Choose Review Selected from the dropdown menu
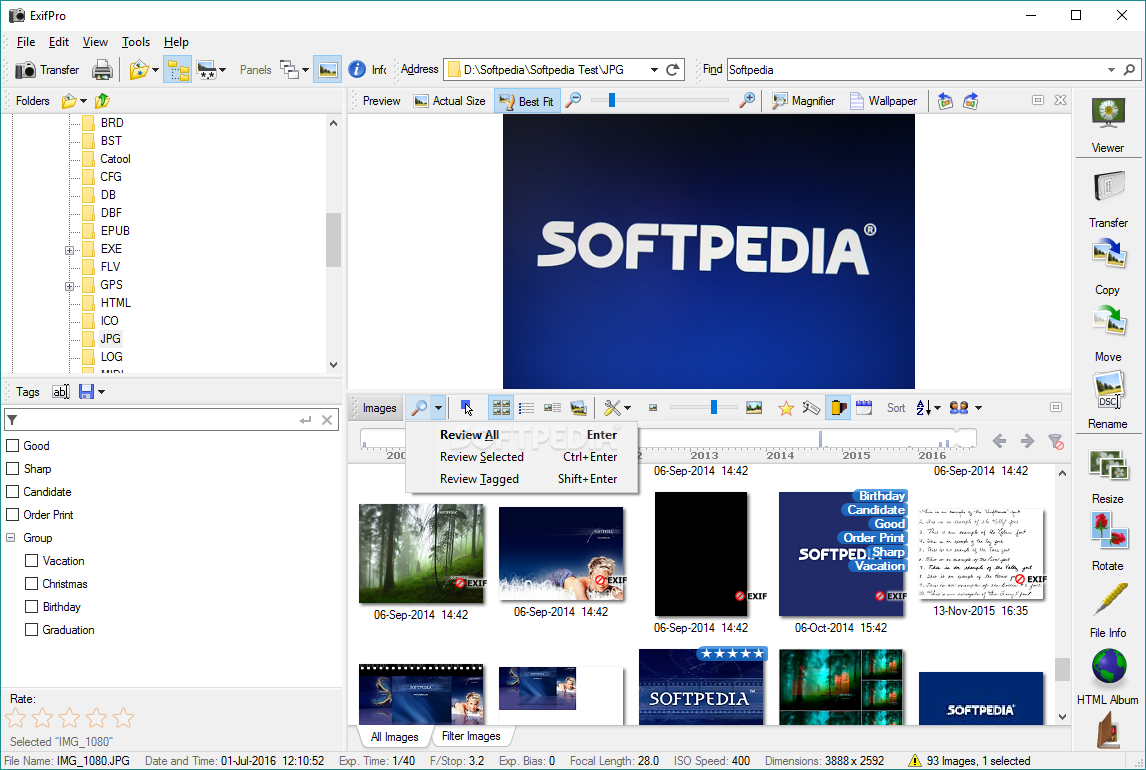1146x770 pixels. [522, 457]
